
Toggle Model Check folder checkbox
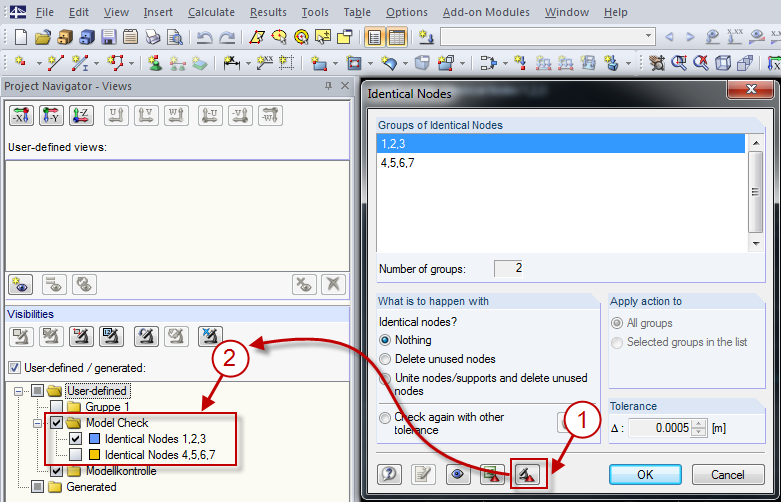tap(57, 423)
